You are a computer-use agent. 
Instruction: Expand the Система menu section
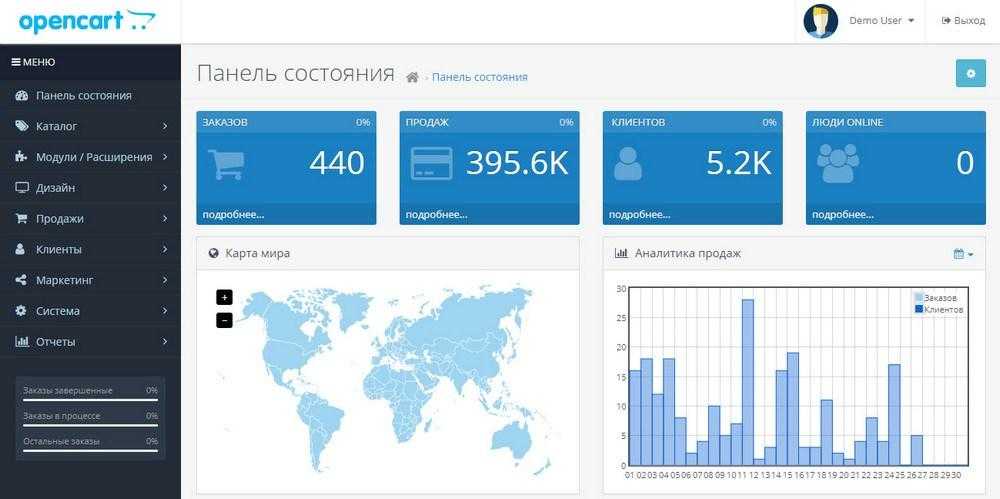click(90, 311)
